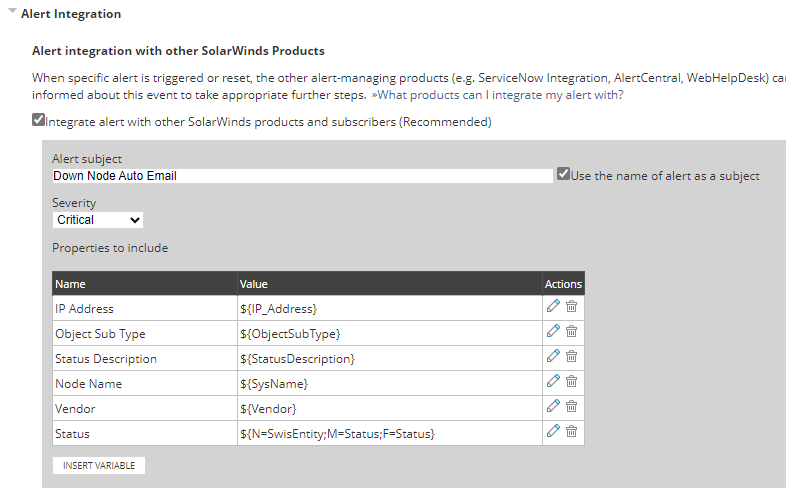Click the Alert subject text field
The height and width of the screenshot is (503, 786).
[x=302, y=176]
